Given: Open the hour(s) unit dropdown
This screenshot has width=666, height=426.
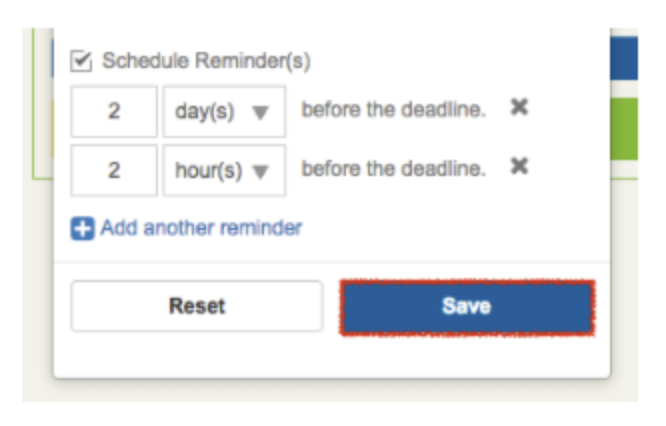Looking at the screenshot, I should (x=224, y=170).
